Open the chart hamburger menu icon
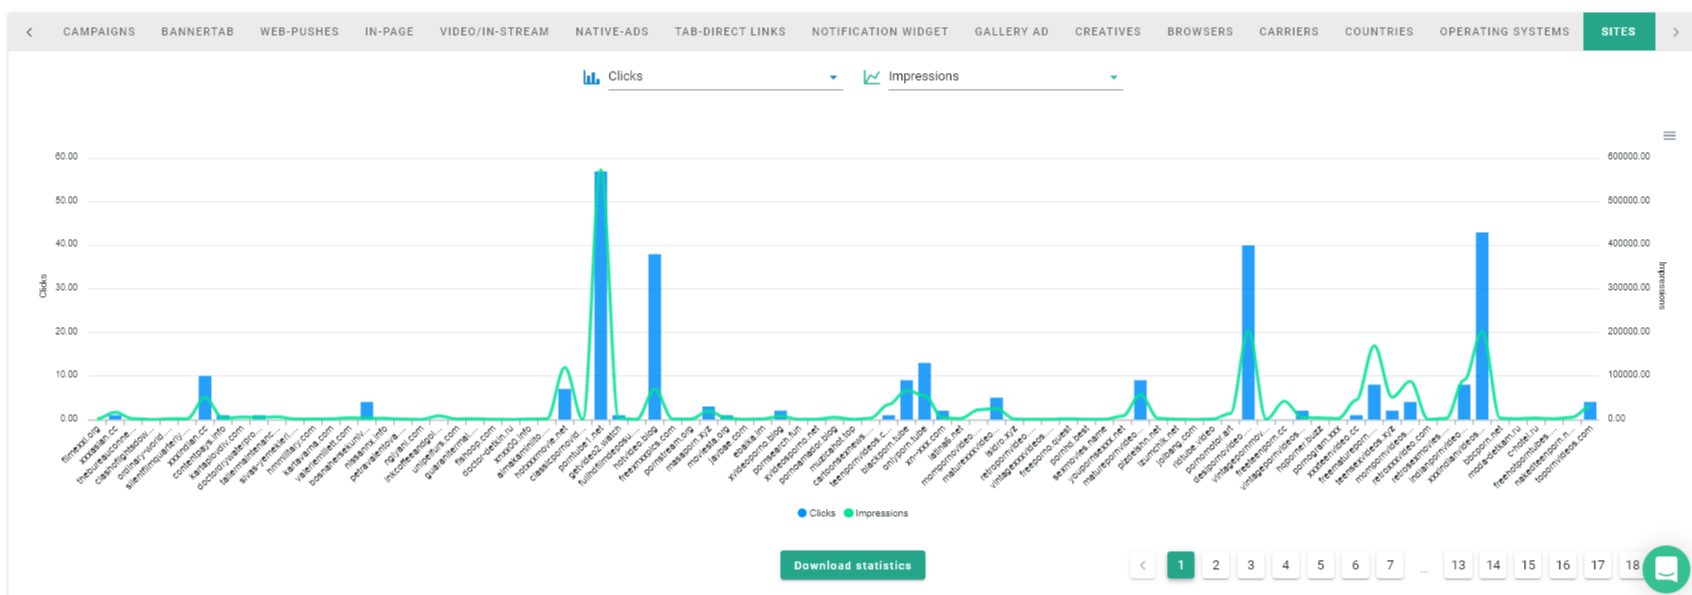This screenshot has width=1692, height=595. click(1669, 136)
